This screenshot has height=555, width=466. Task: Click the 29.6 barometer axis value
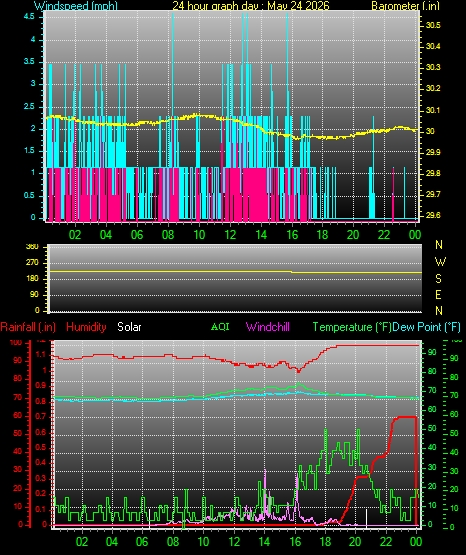[433, 215]
